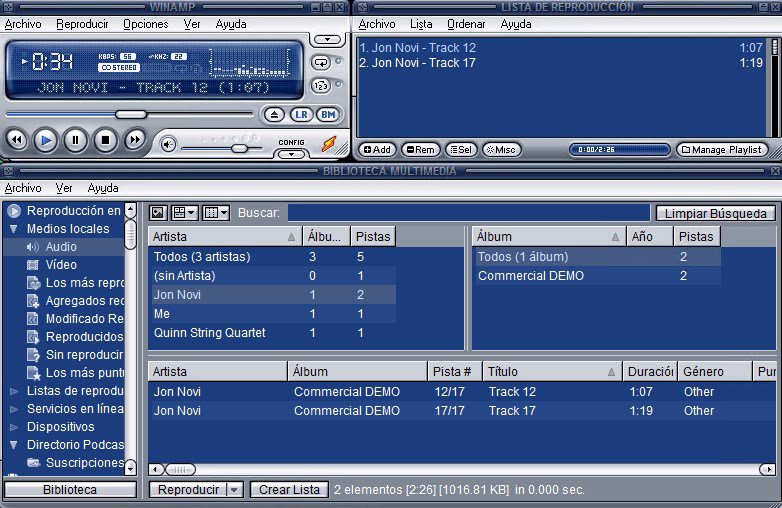This screenshot has width=782, height=508.
Task: Mute audio using the speaker icon
Action: point(168,145)
